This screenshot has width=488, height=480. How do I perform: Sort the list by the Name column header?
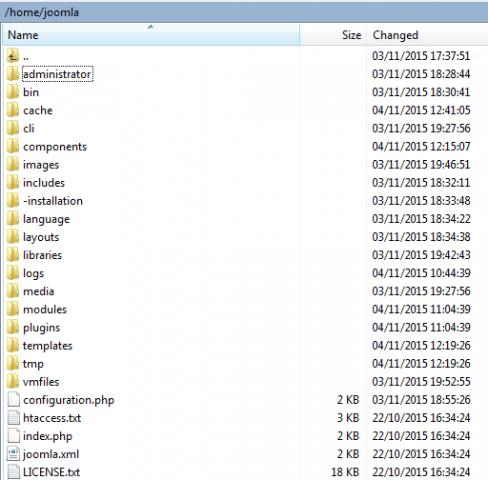pos(151,35)
